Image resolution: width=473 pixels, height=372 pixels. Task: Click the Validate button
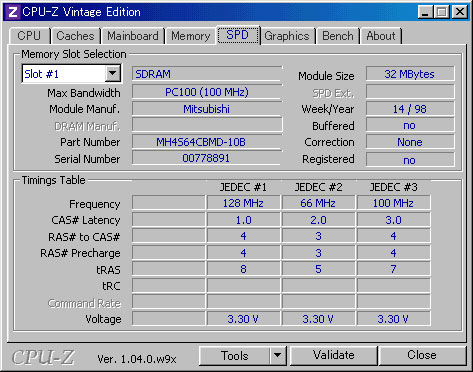[334, 355]
